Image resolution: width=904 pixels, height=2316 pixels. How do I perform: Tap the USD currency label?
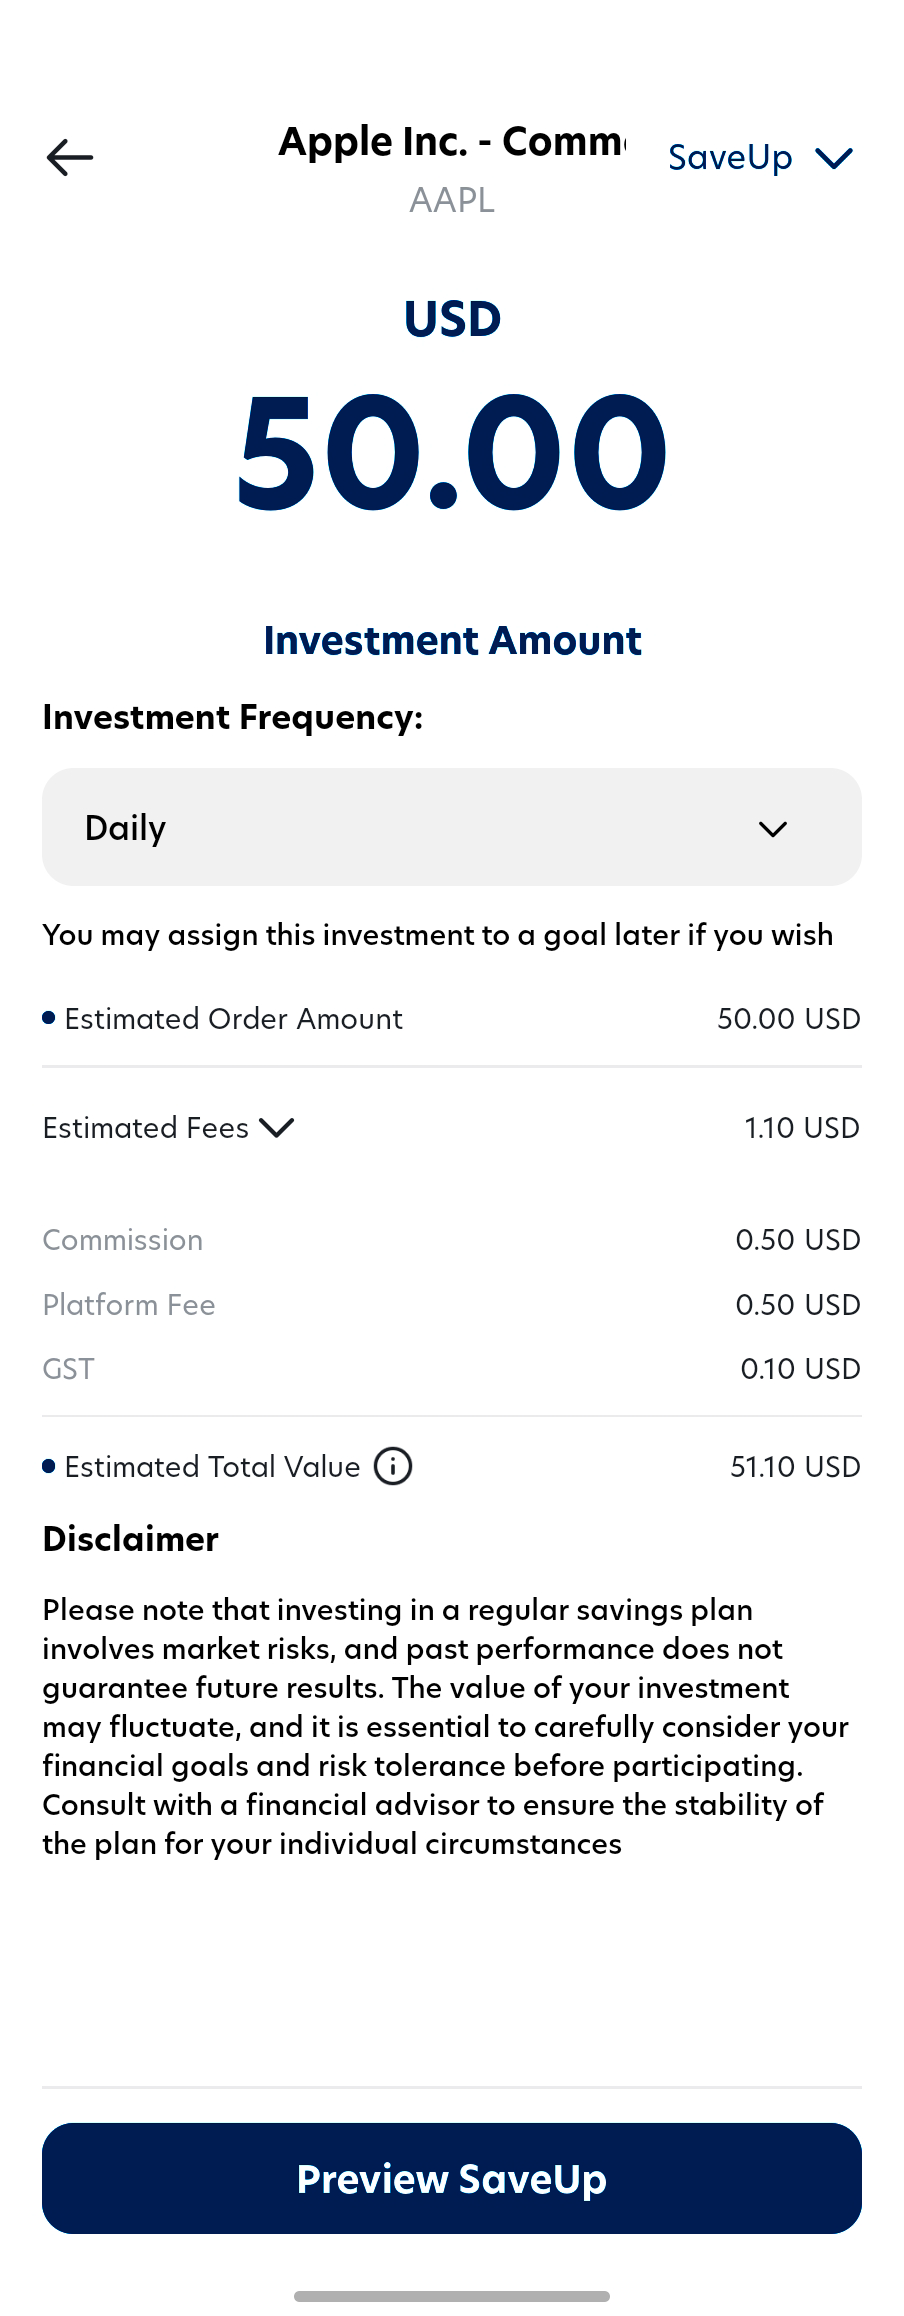click(452, 320)
